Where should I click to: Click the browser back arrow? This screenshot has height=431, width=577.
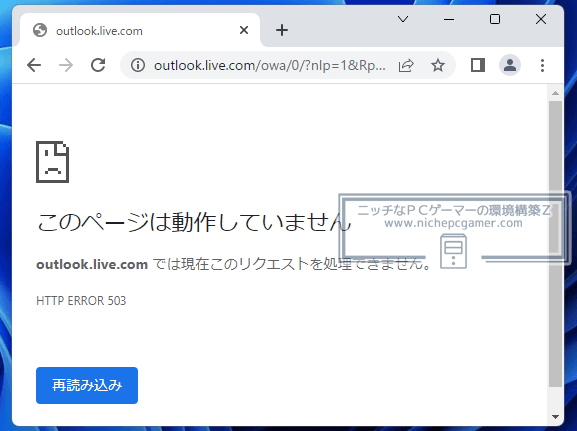click(34, 66)
